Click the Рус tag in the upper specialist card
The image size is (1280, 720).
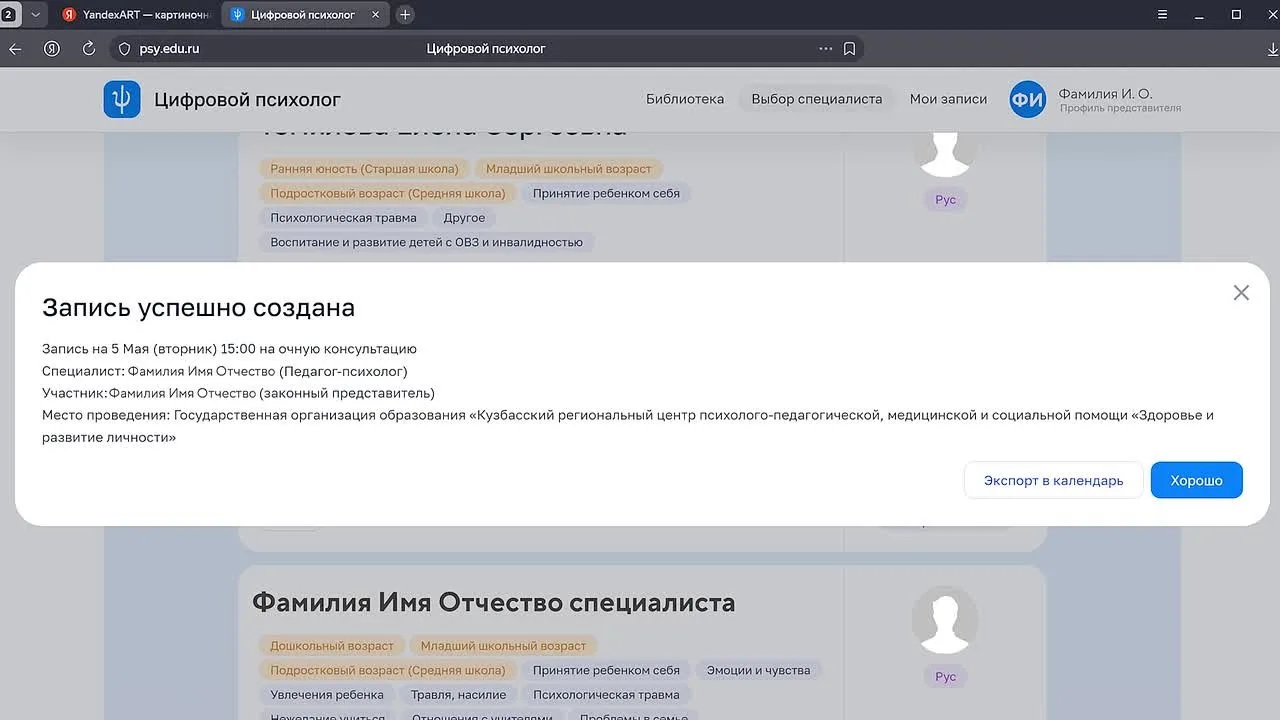tap(946, 200)
